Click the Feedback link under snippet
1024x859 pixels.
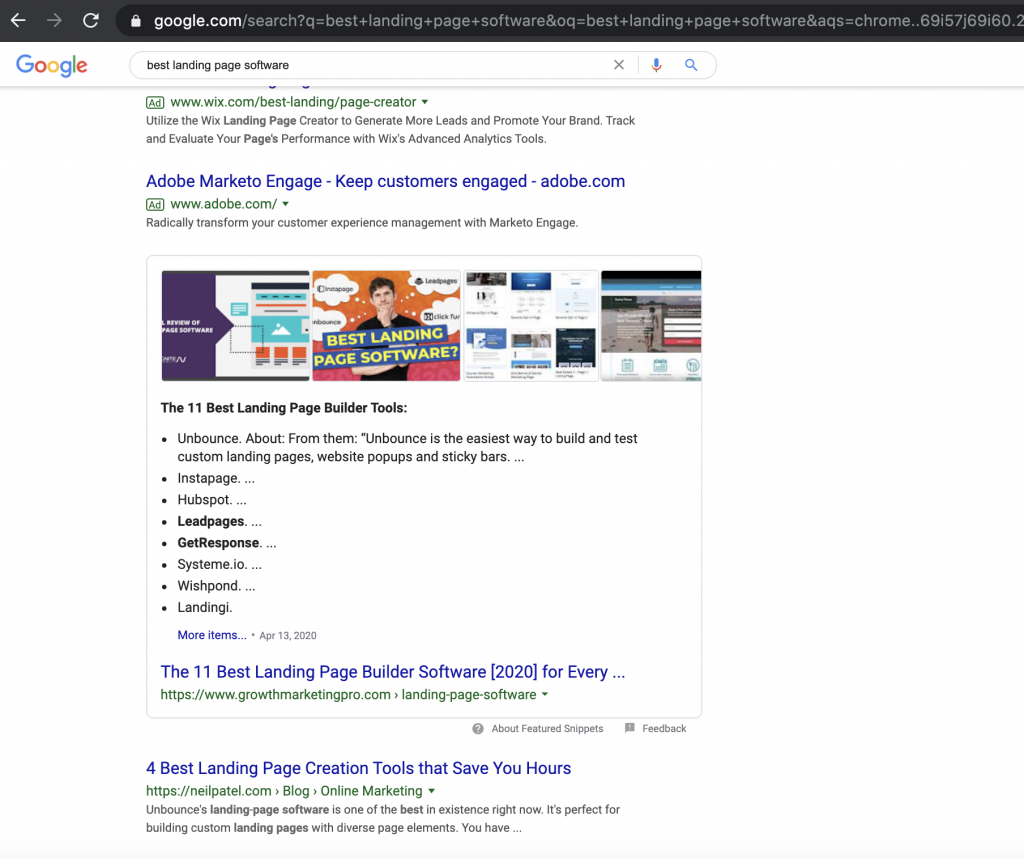click(664, 728)
